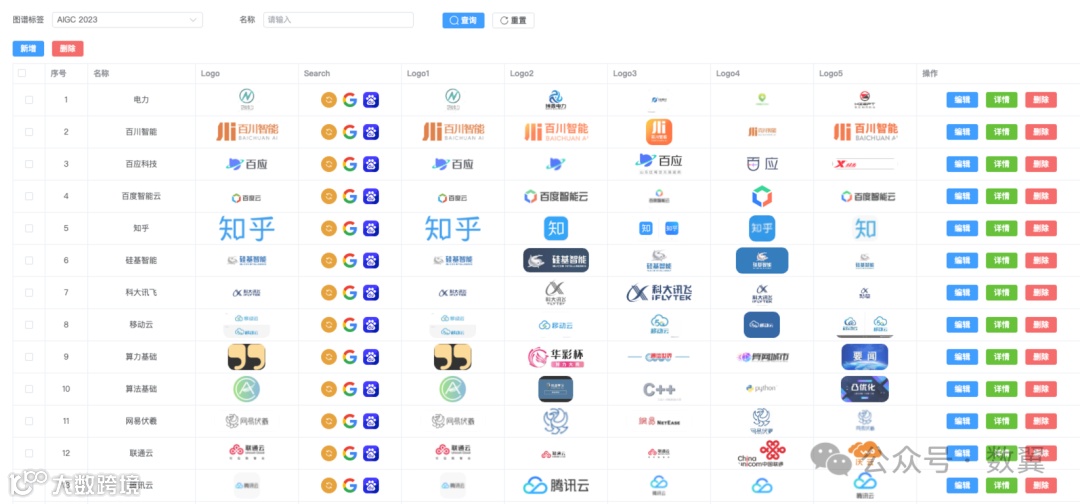Screen dimensions: 1080x504
Task: Open the Google search icon in 科大讯飞 row
Action: coord(350,293)
